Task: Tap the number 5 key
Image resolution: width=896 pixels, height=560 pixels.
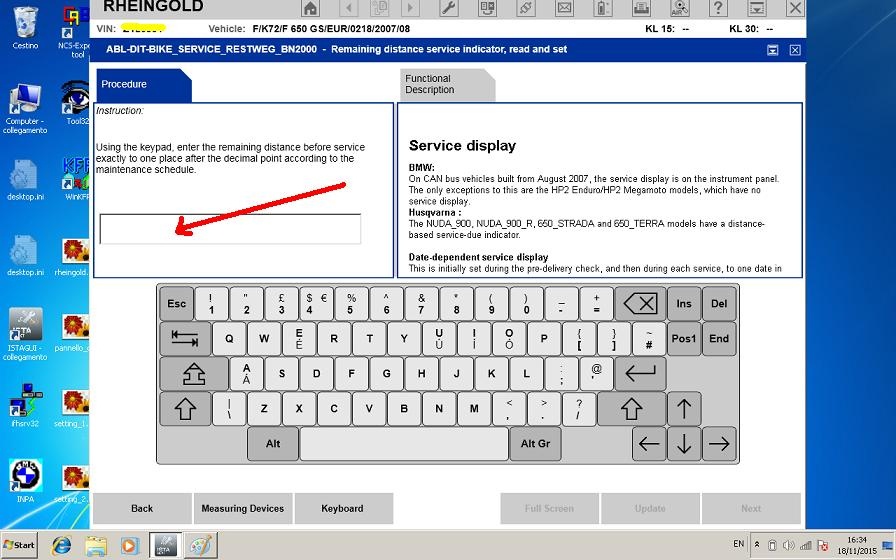Action: (351, 303)
